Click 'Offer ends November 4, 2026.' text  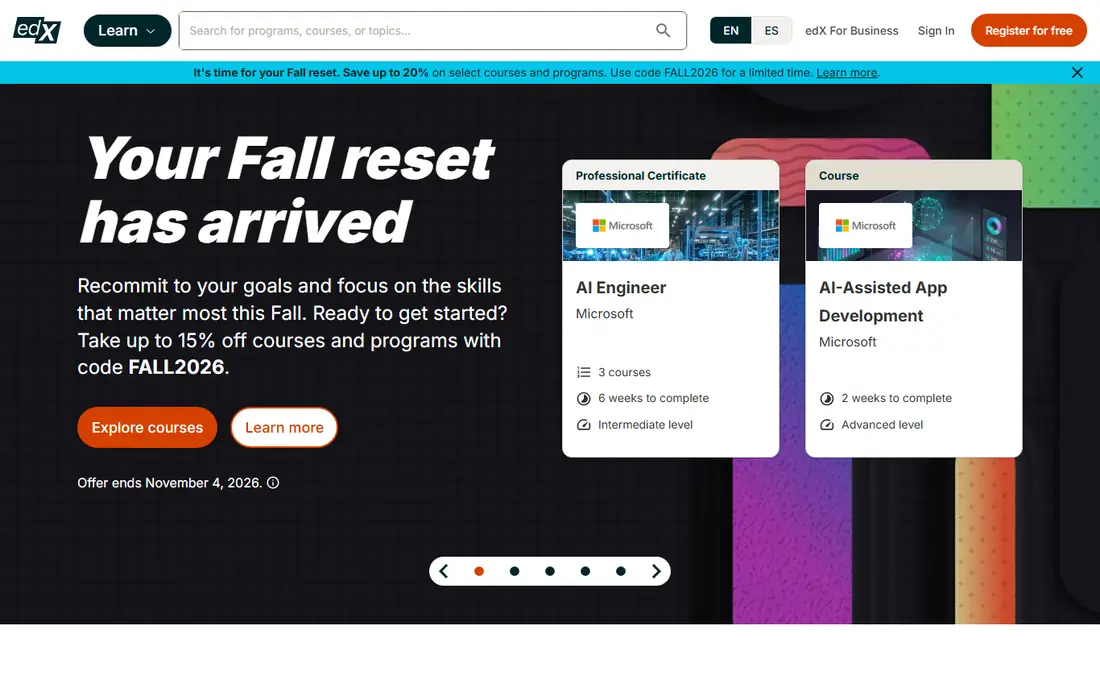(x=170, y=483)
